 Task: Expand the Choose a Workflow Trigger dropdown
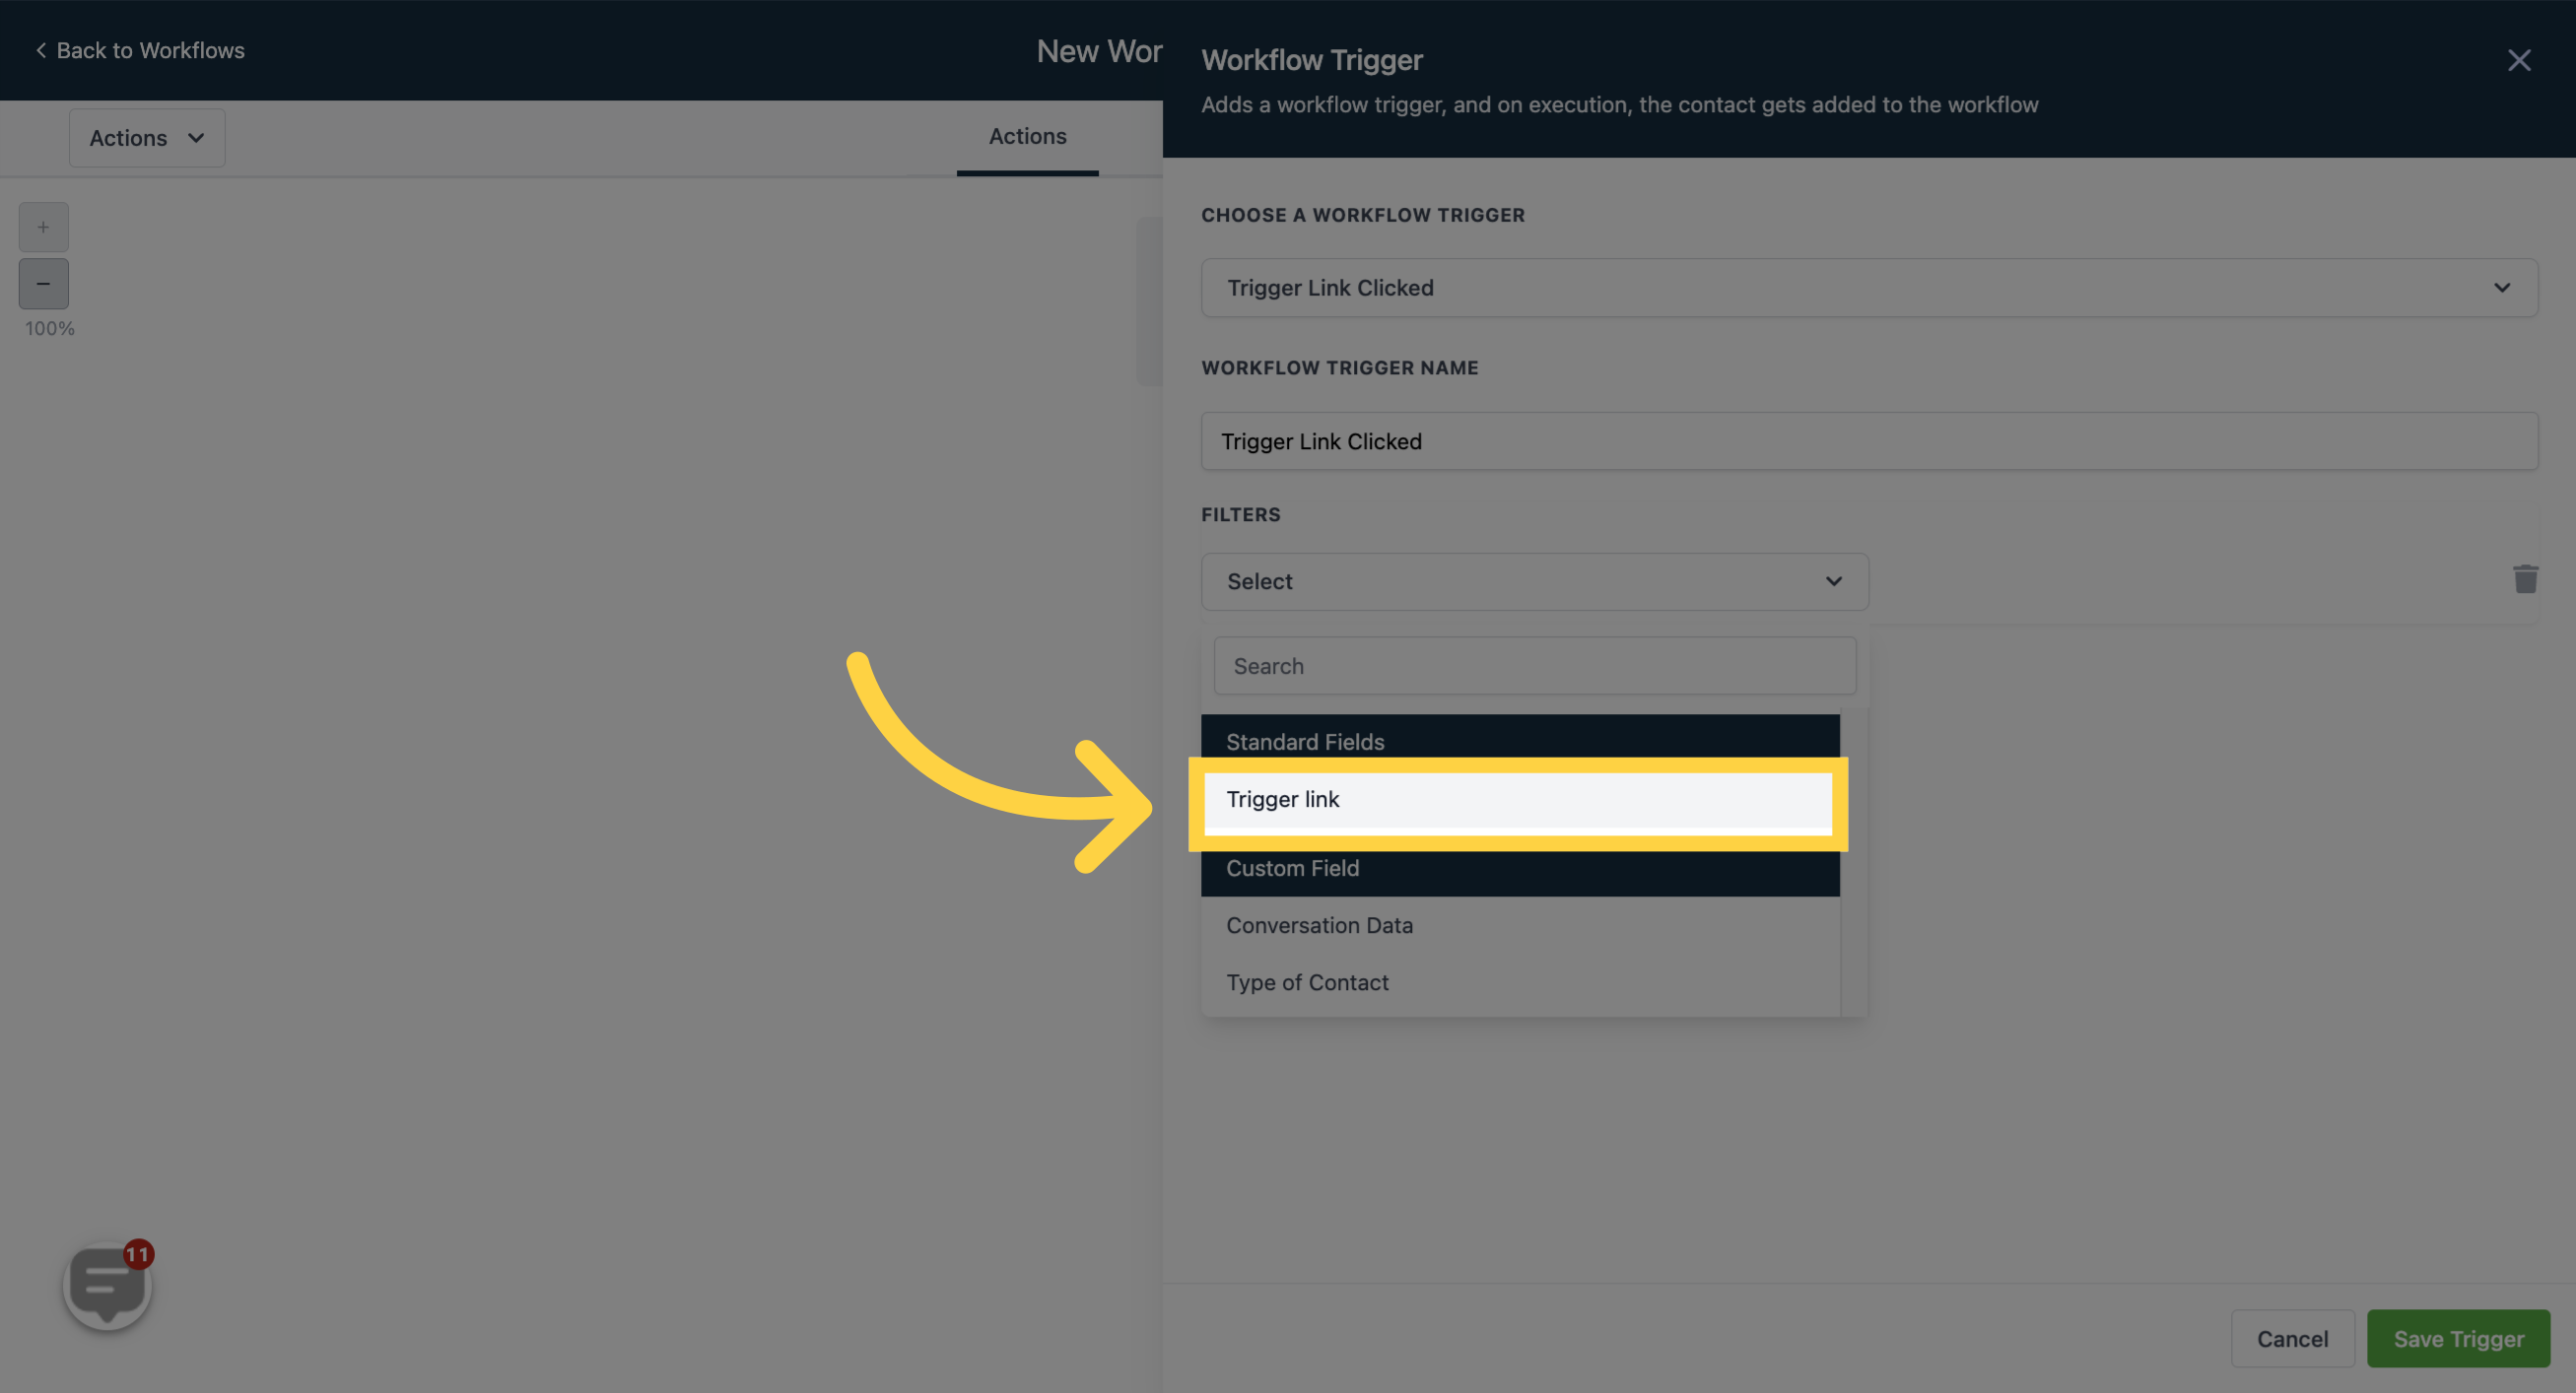pyautogui.click(x=1869, y=287)
